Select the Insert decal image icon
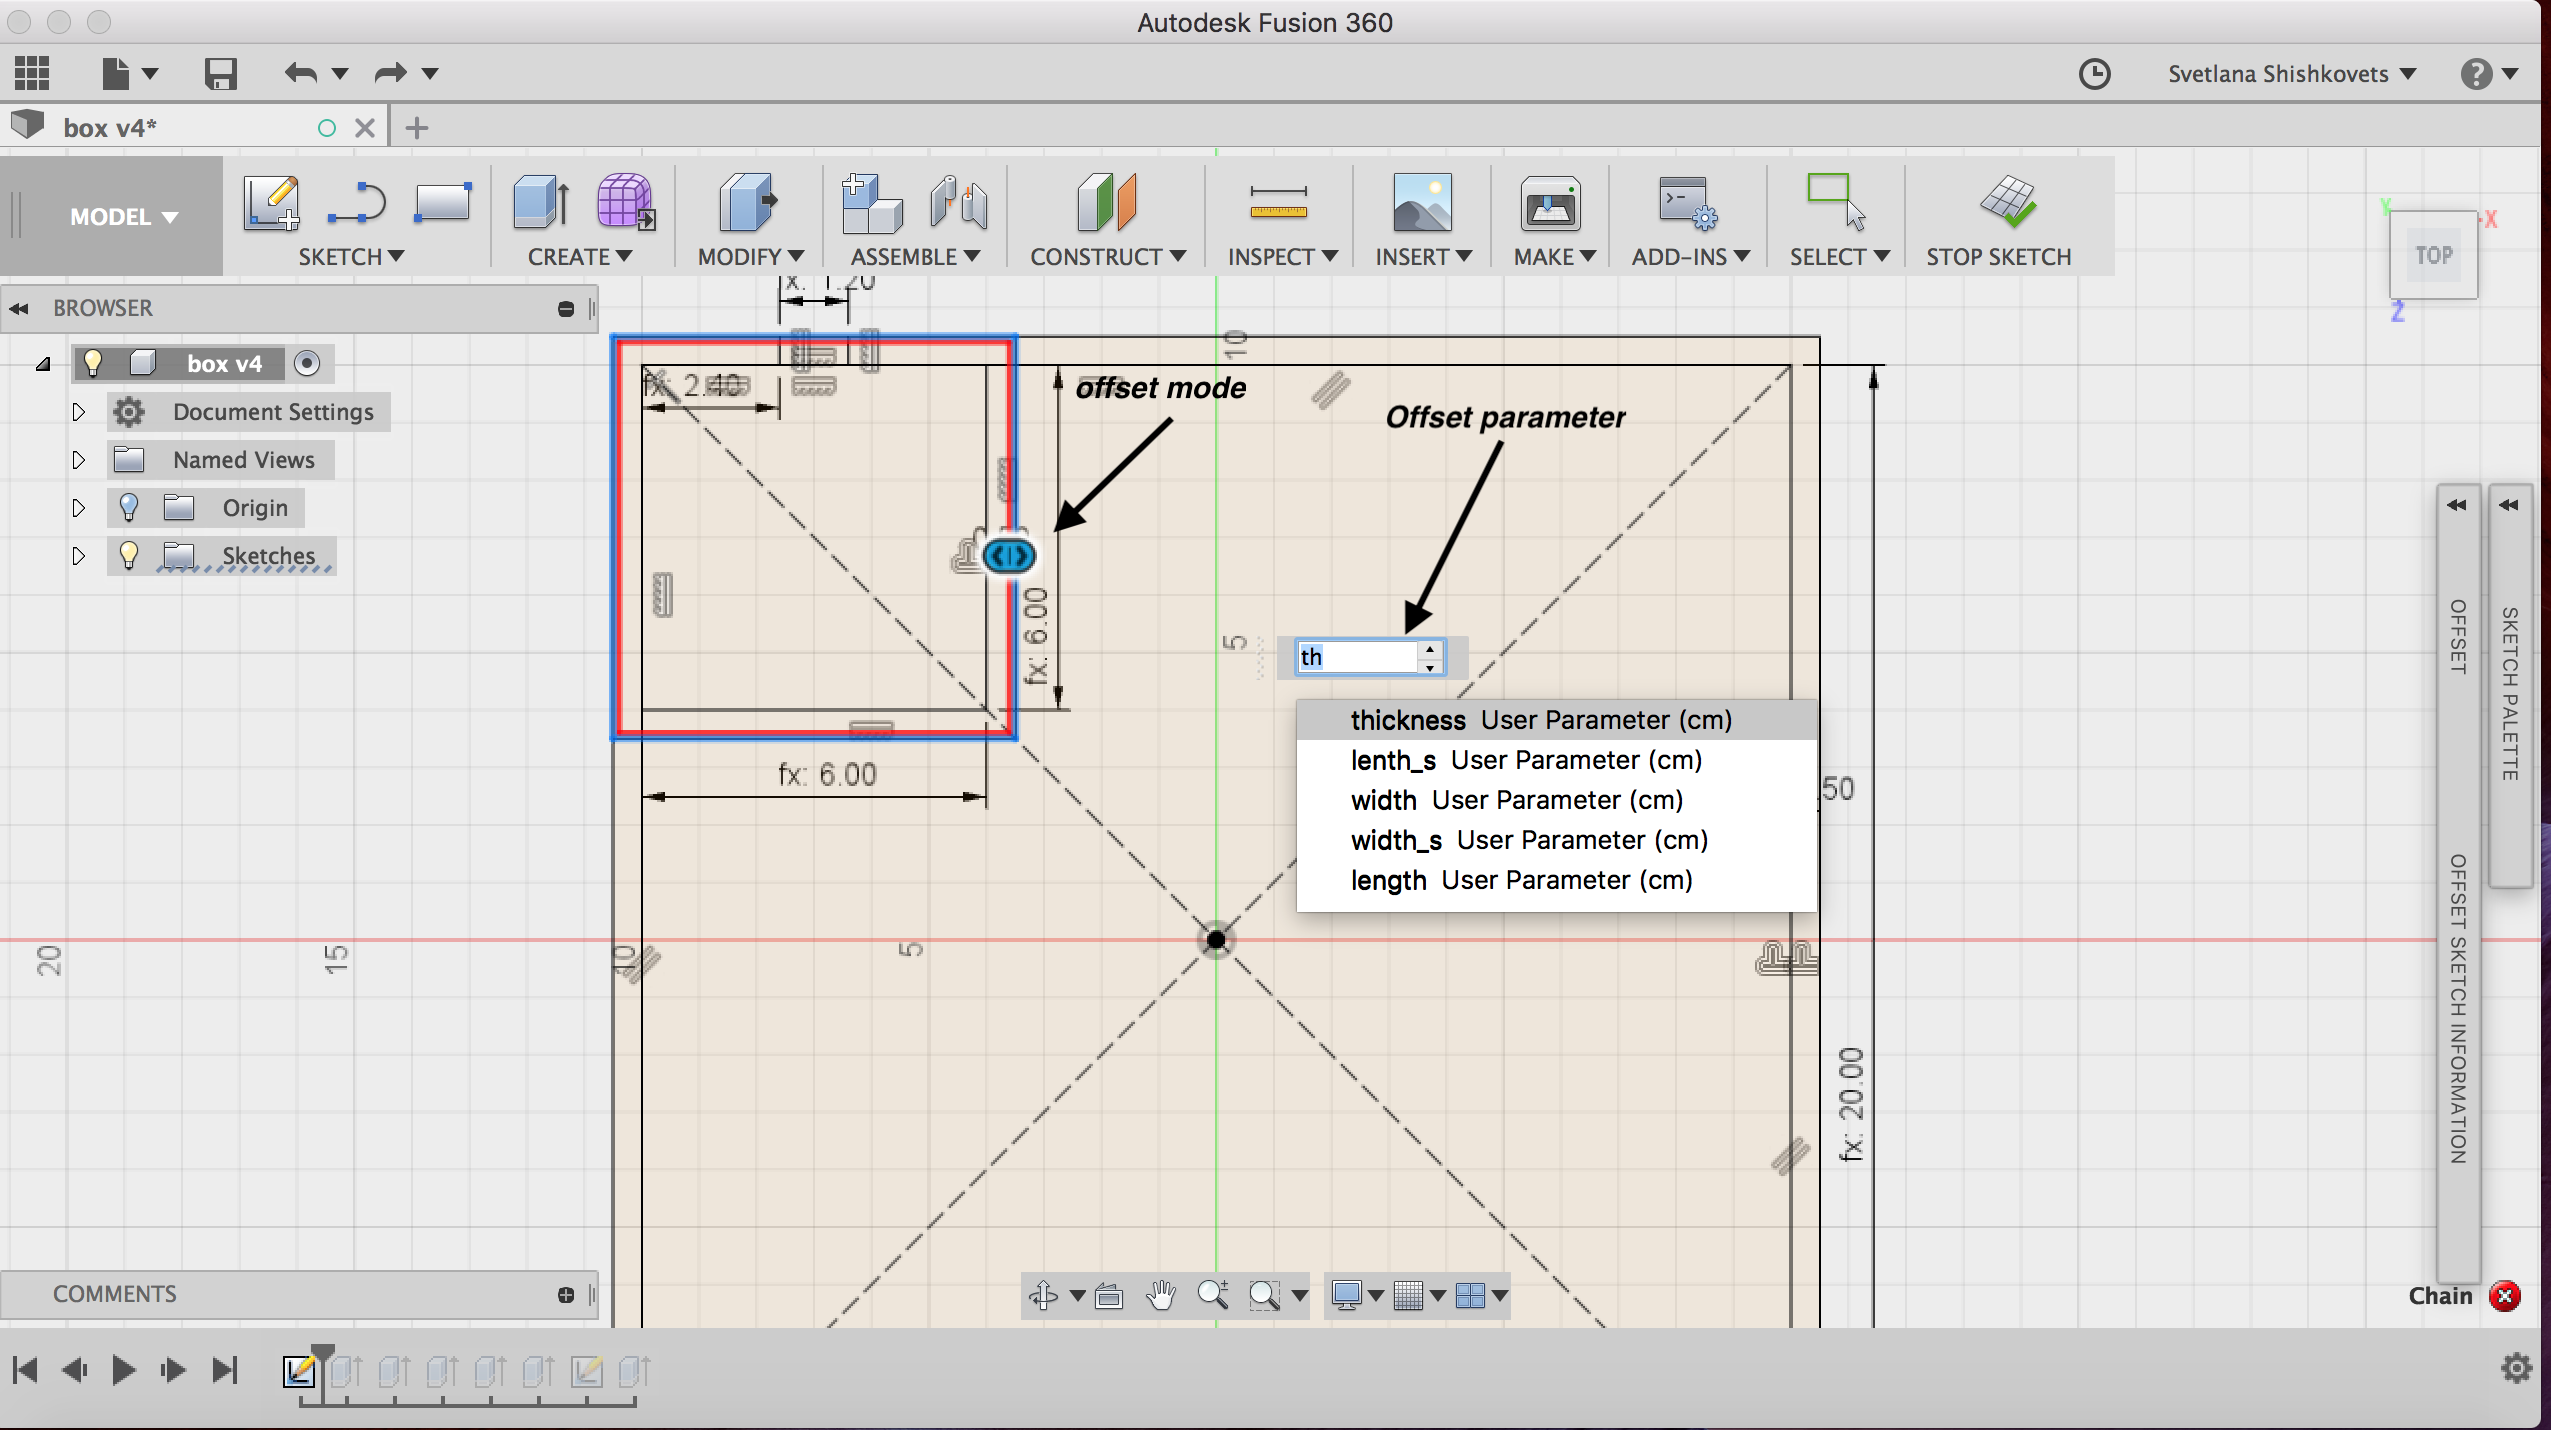 pos(1422,202)
